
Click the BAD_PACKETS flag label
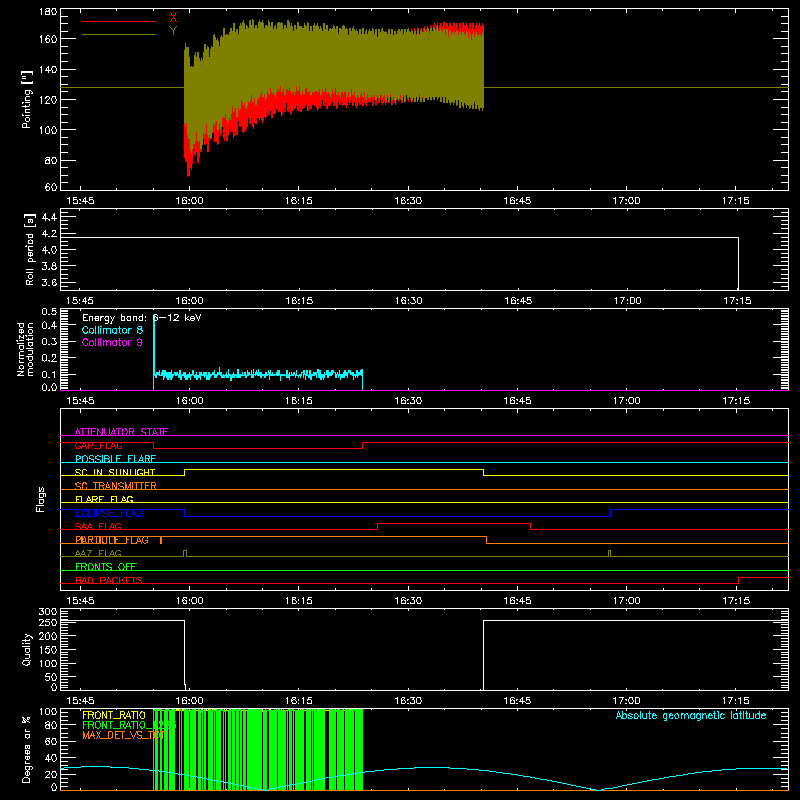coord(109,580)
